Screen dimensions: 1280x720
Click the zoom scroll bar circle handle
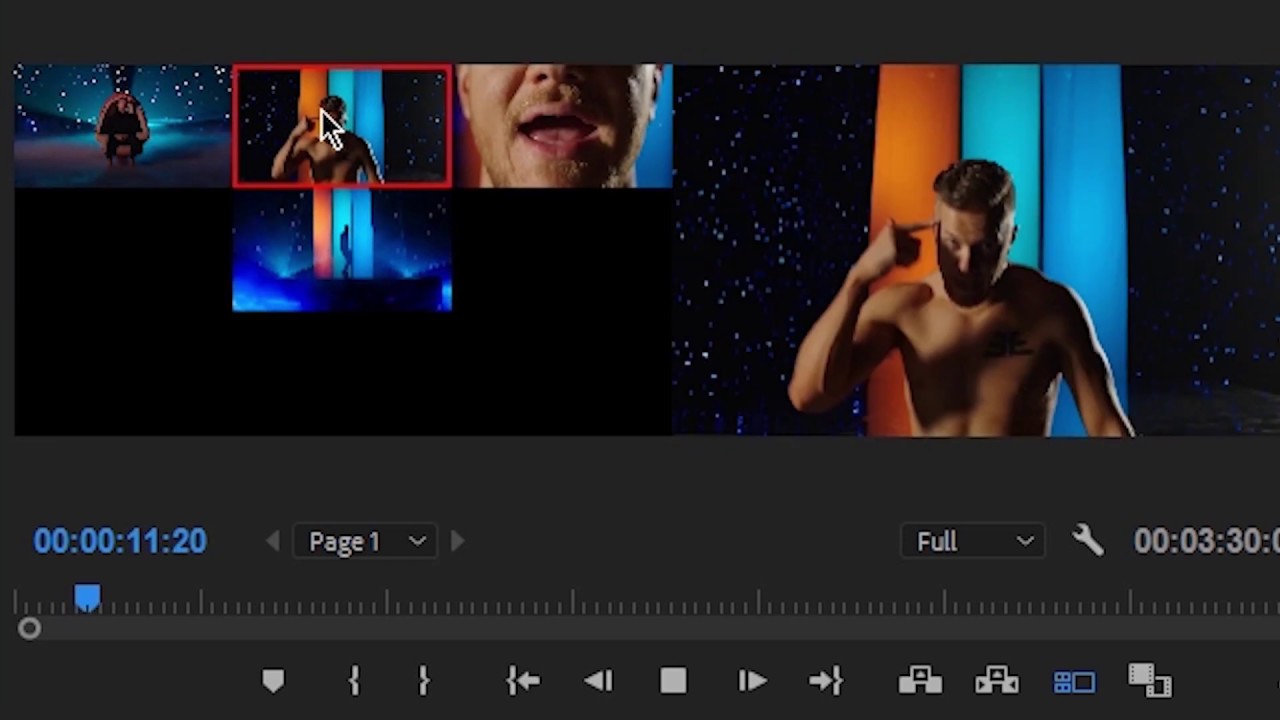point(29,628)
